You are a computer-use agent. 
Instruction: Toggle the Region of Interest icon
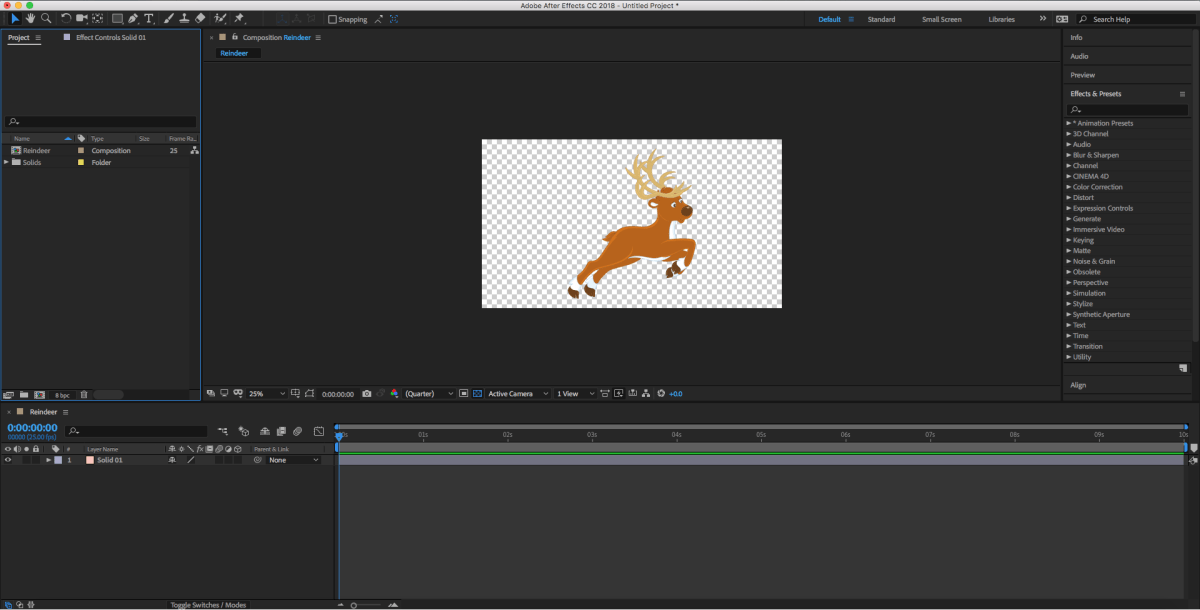(463, 394)
